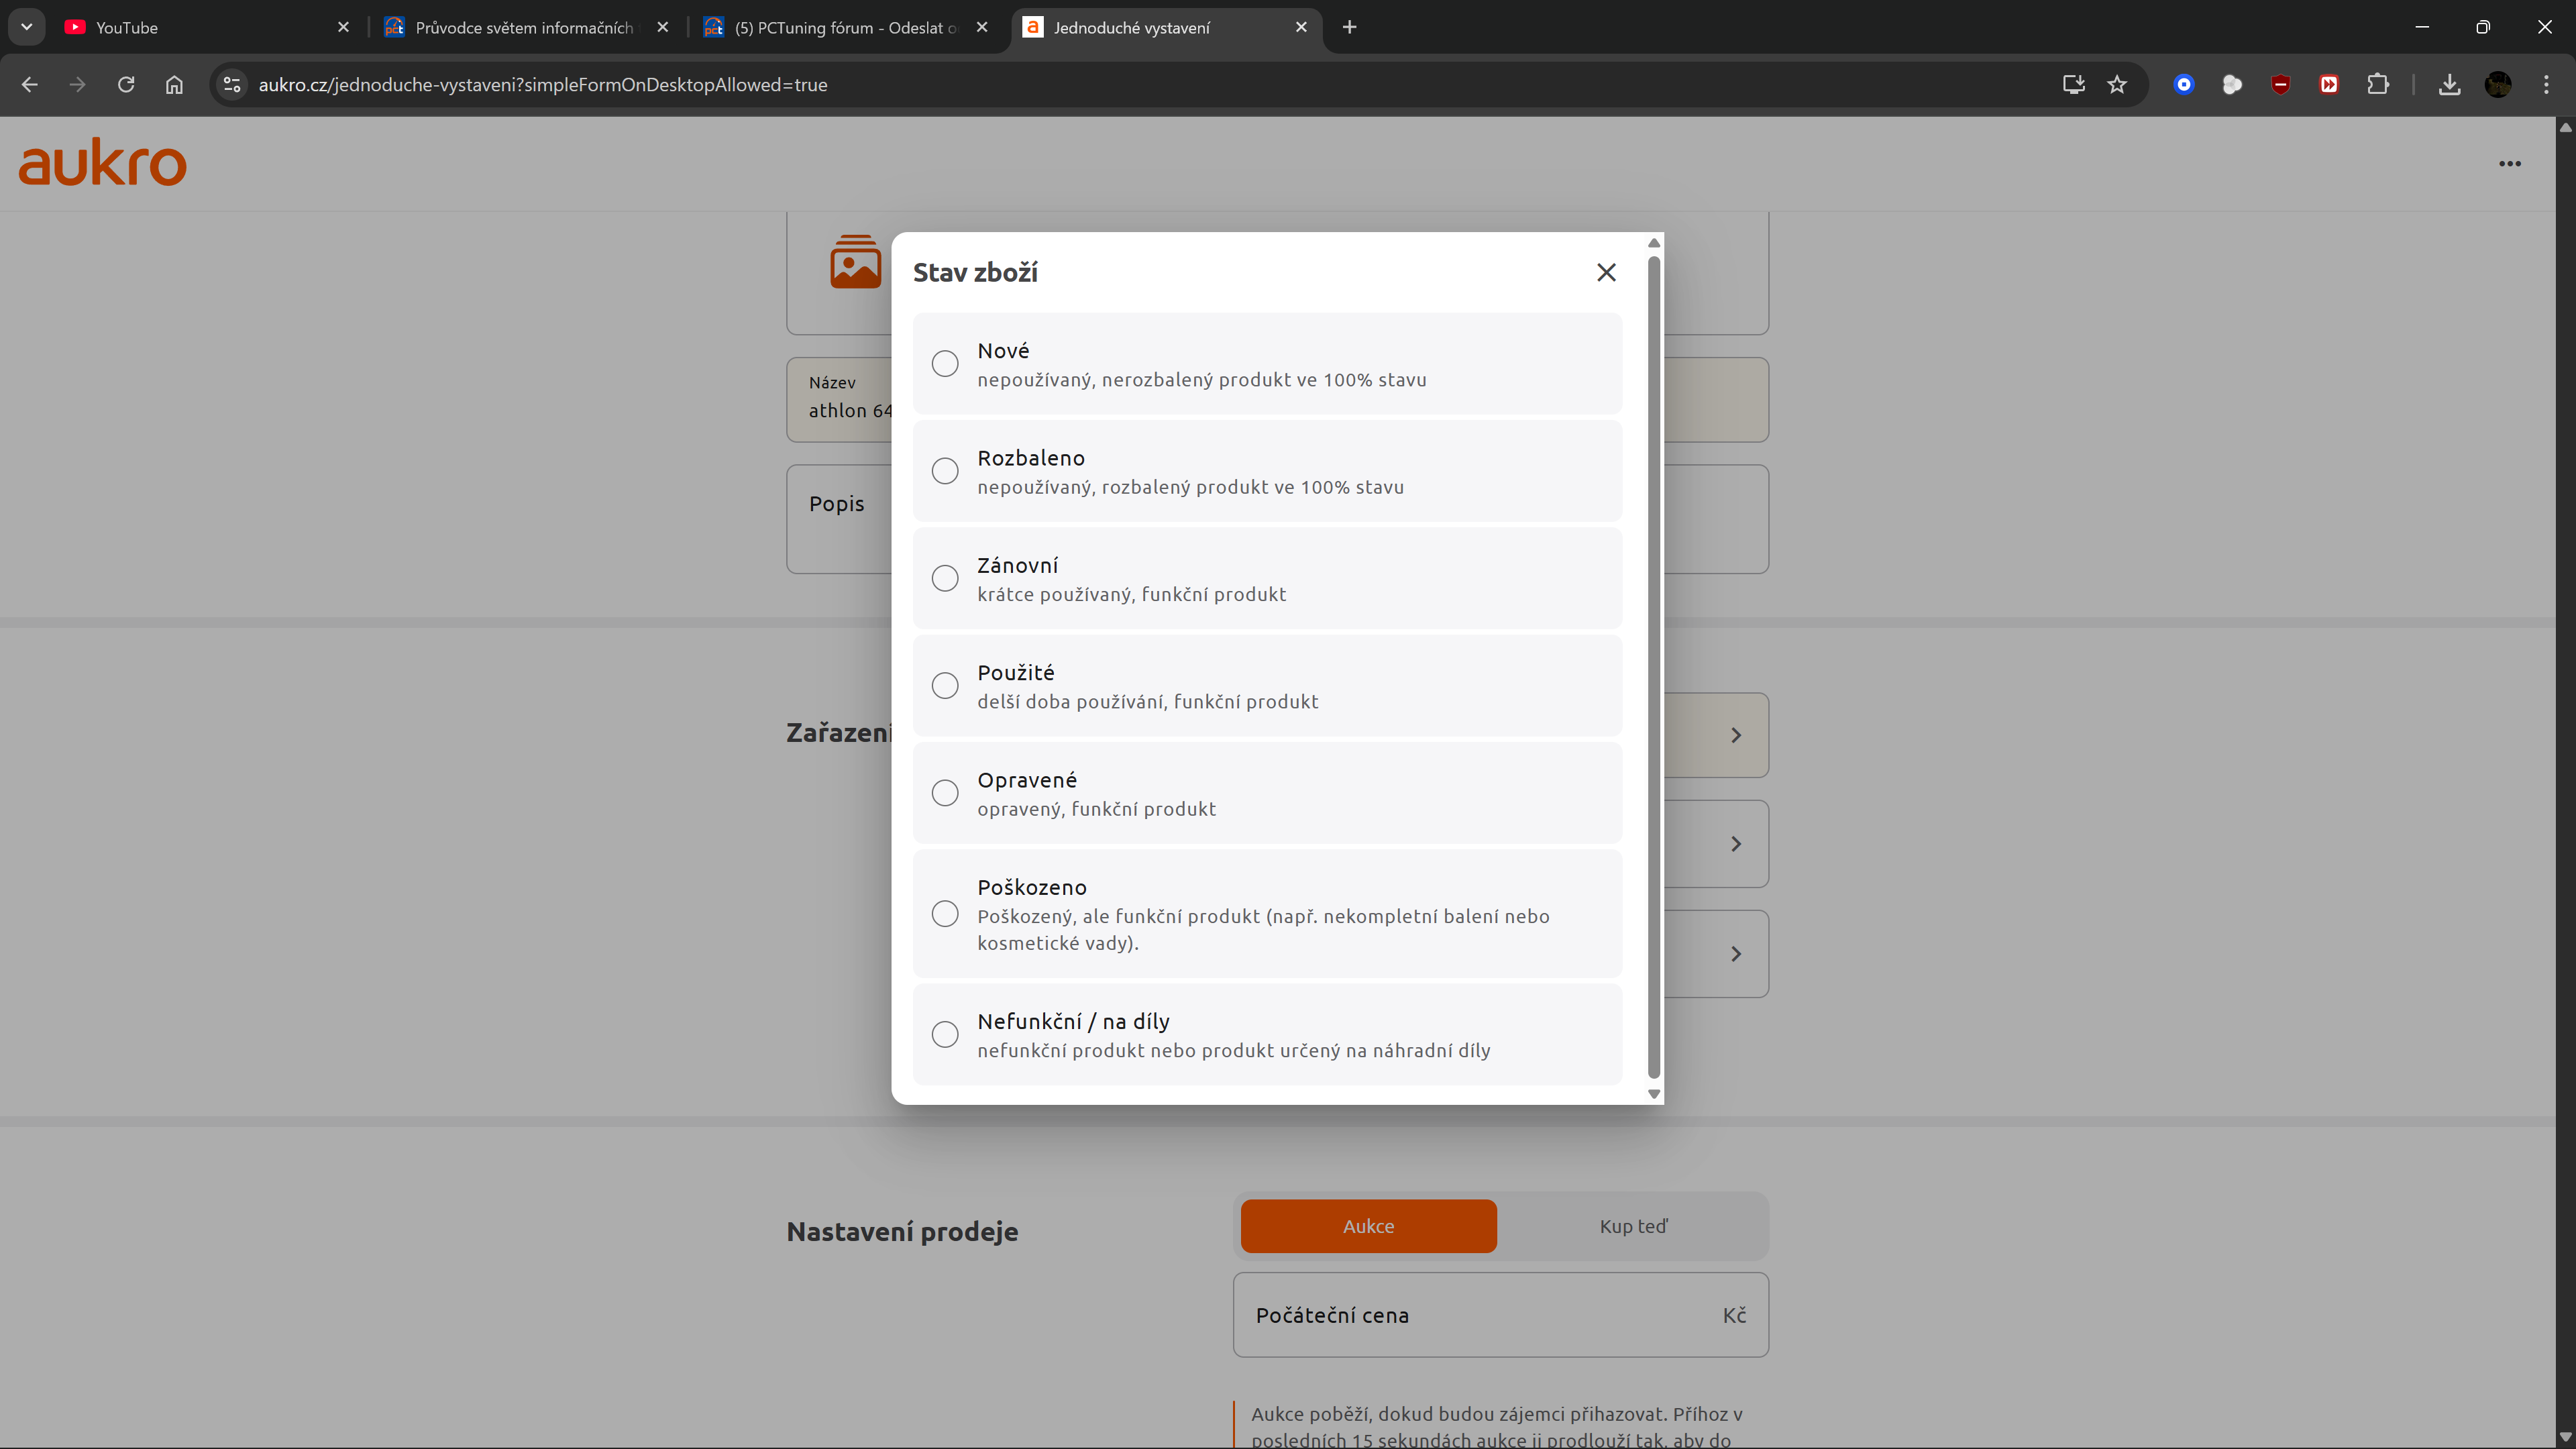
Task: Bookmark this page with the star icon
Action: (x=2117, y=85)
